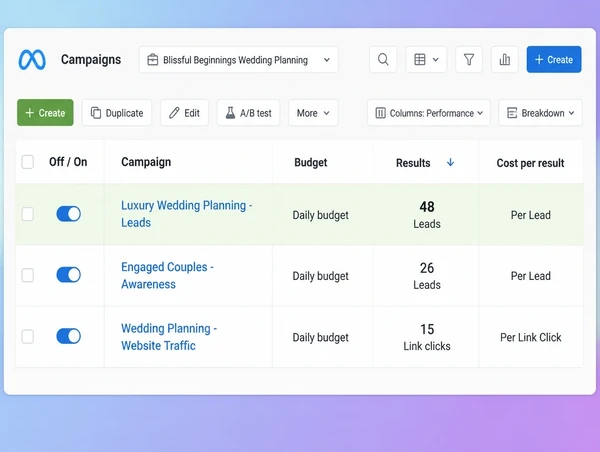Open the More dropdown
Screen dimensions: 600x452
click(313, 113)
